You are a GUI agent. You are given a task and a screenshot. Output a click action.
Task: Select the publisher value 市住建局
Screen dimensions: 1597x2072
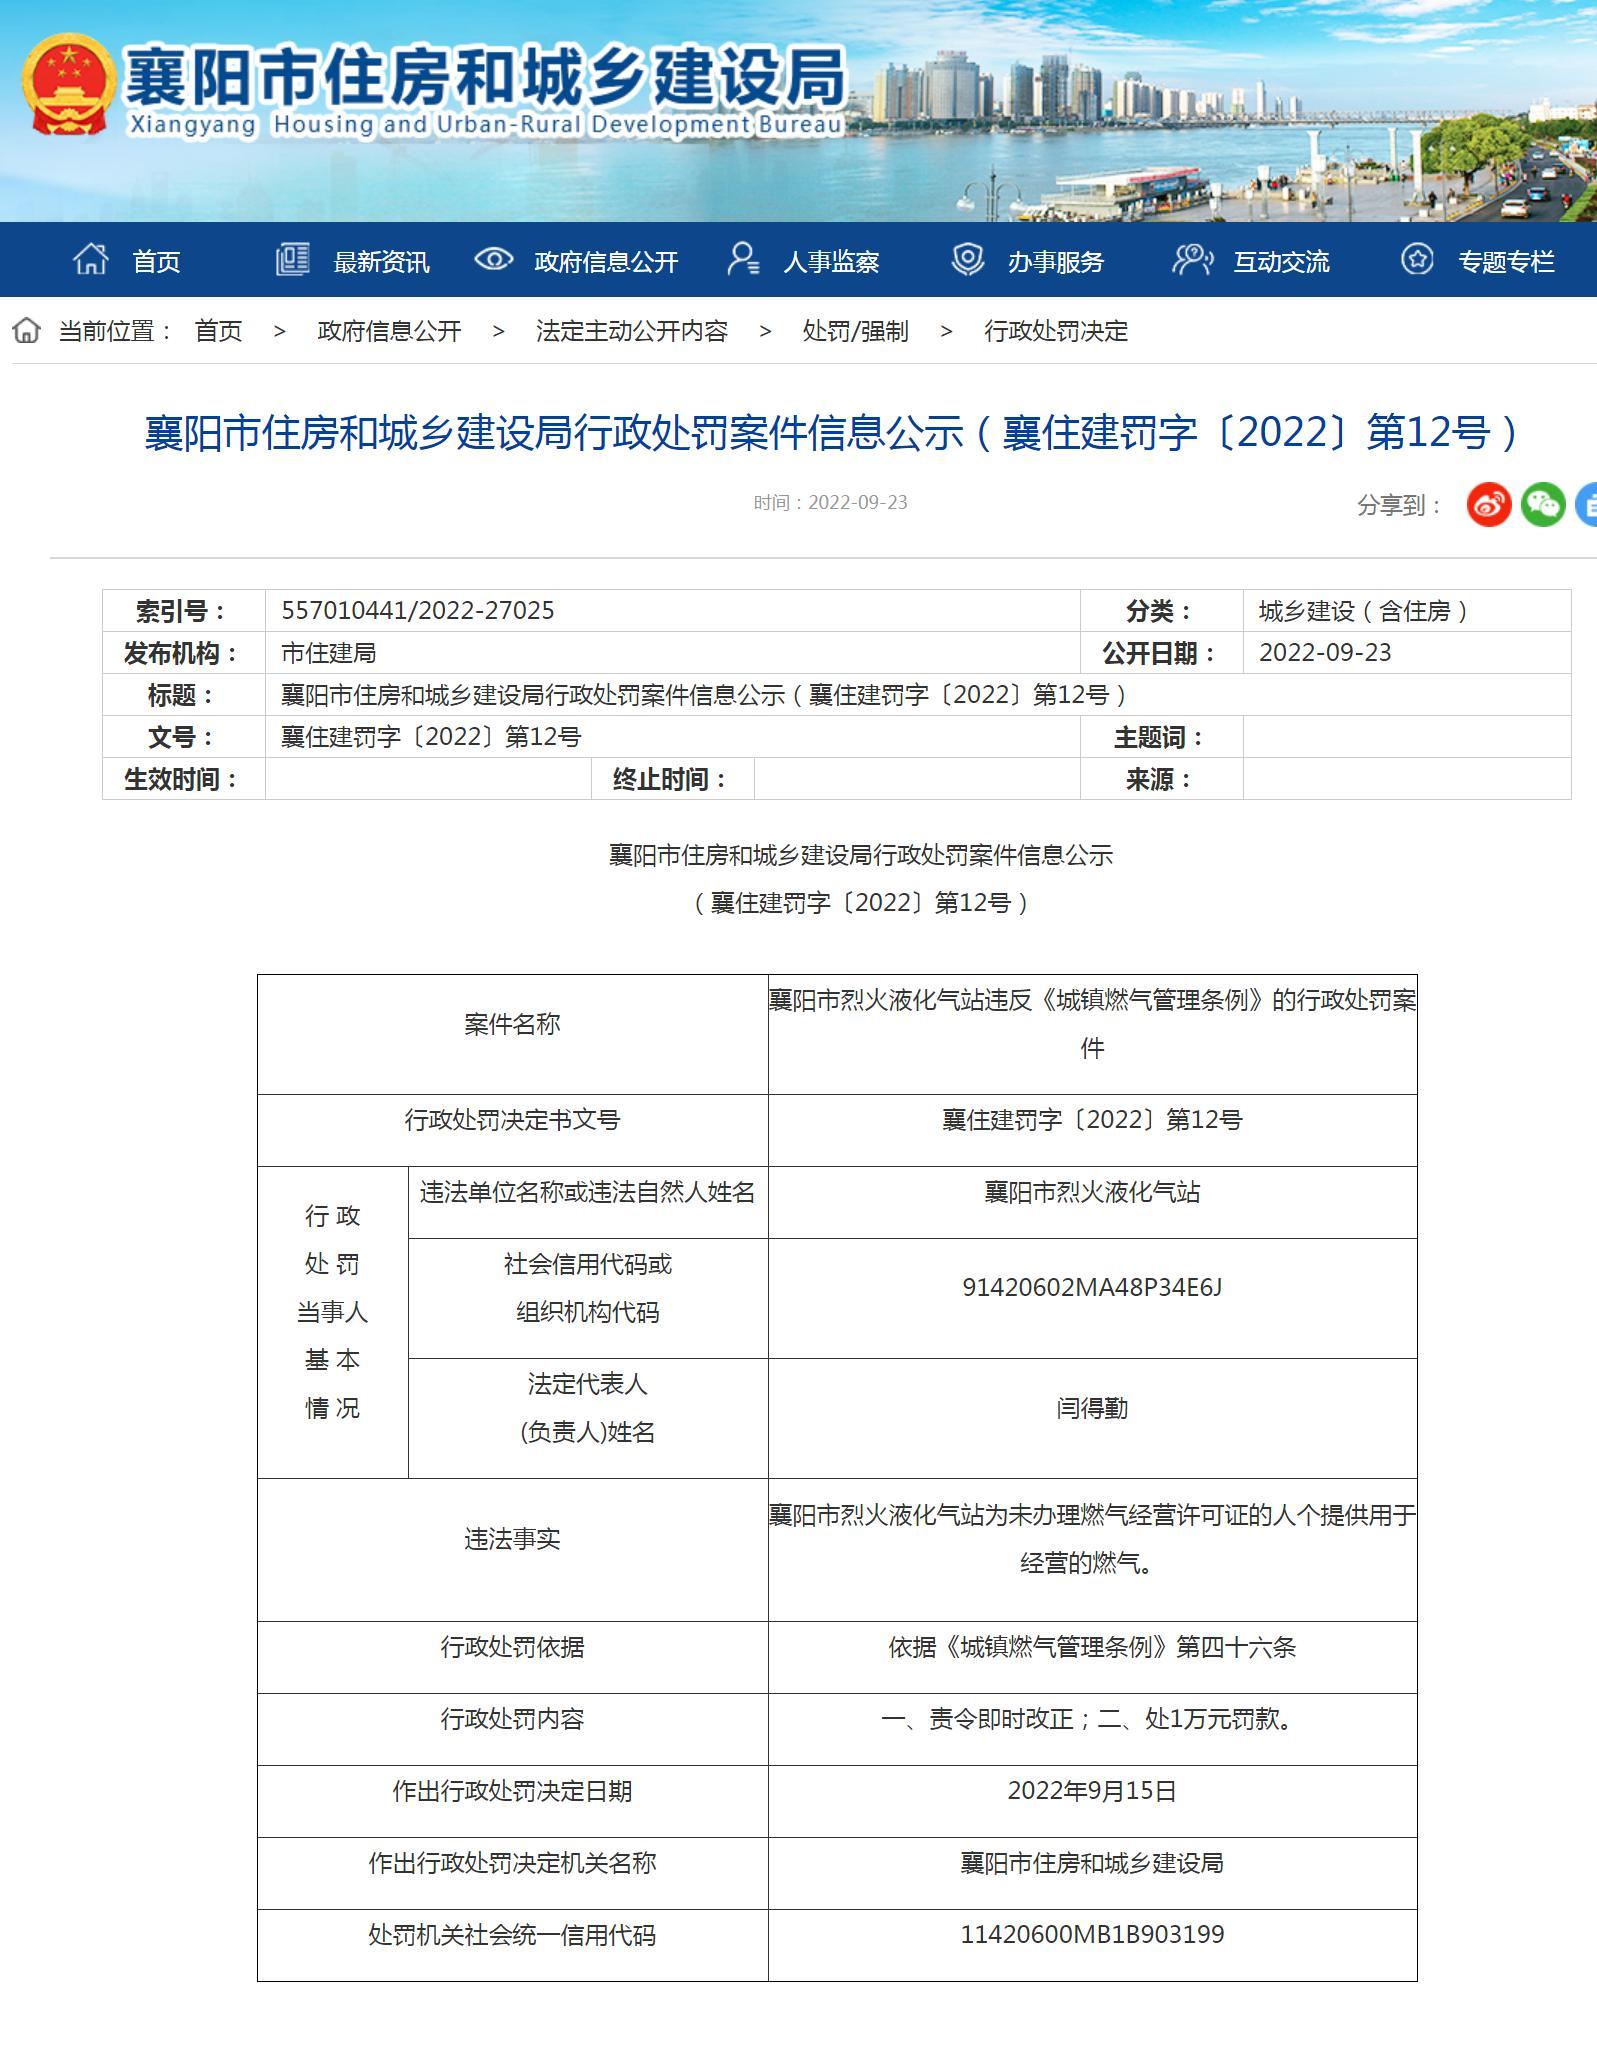click(329, 653)
